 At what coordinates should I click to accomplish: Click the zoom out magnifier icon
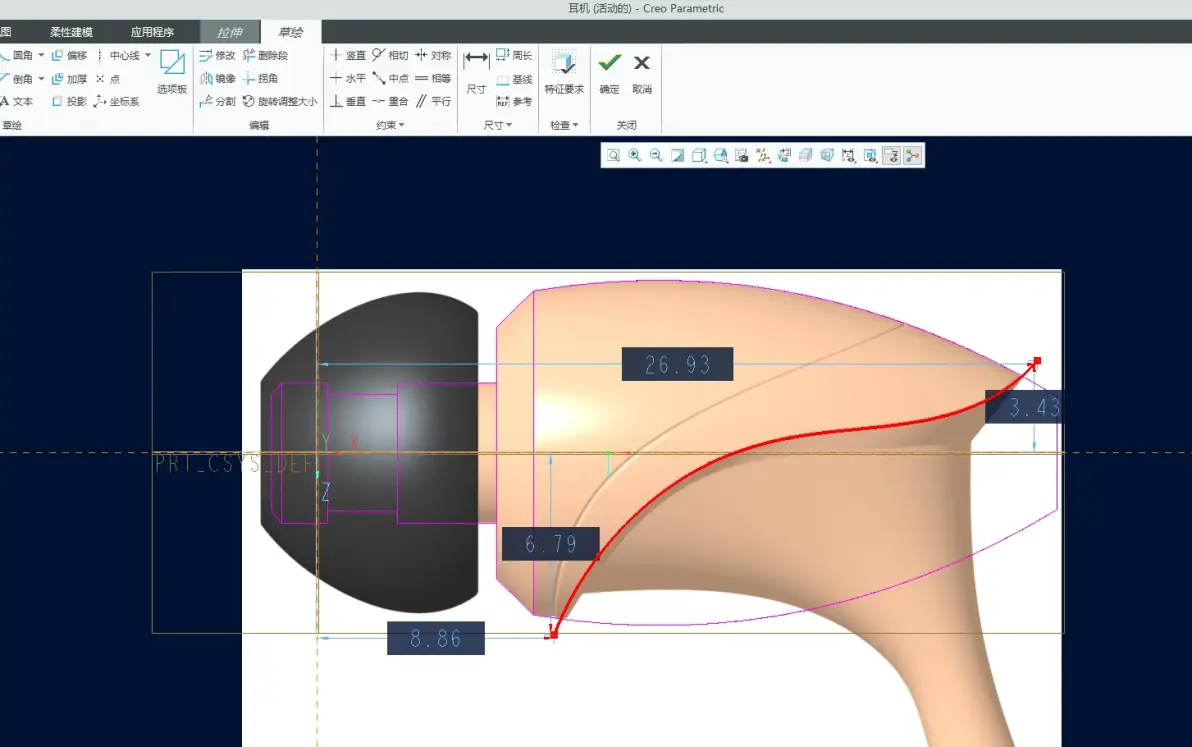tap(656, 155)
